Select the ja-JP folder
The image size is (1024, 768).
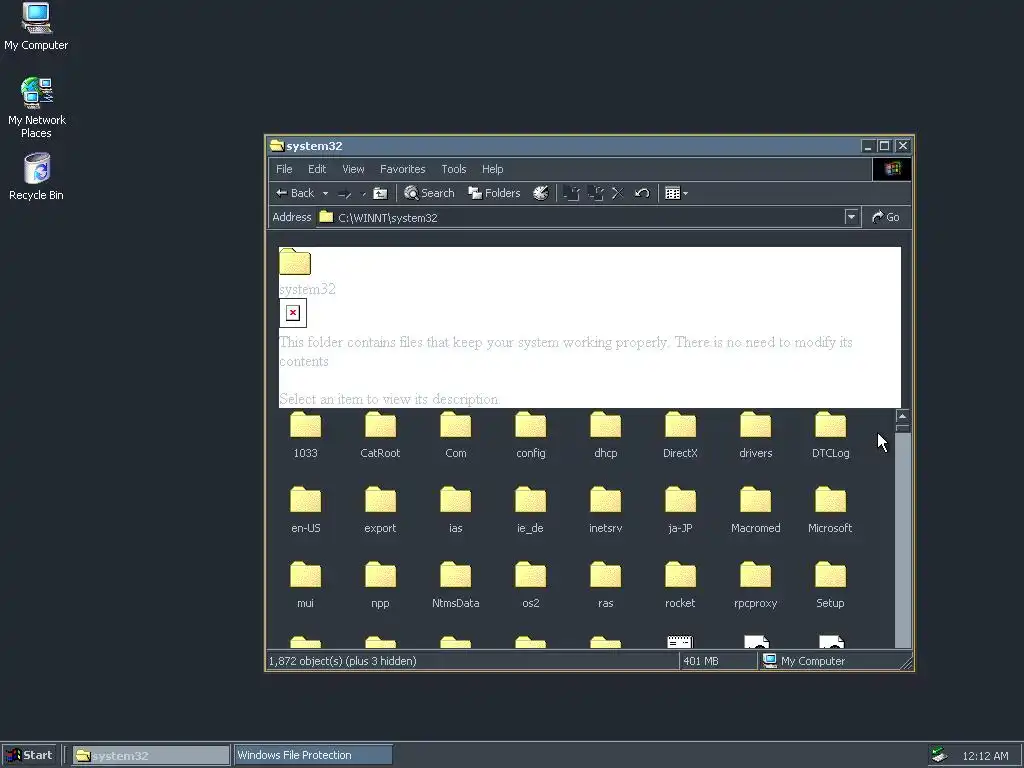[680, 510]
